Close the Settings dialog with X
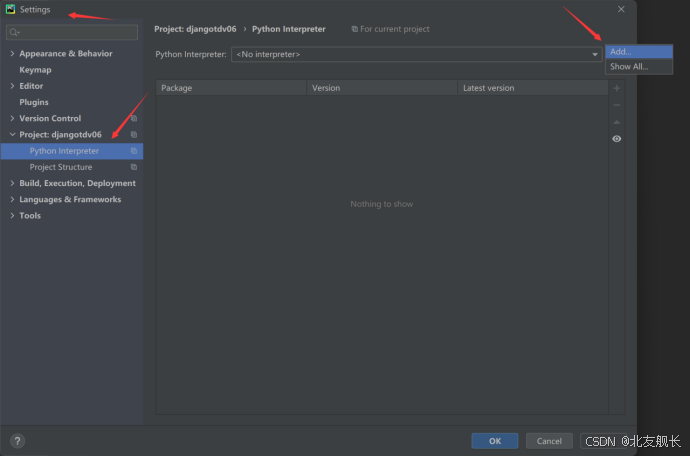Viewport: 690px width, 456px height. [621, 9]
